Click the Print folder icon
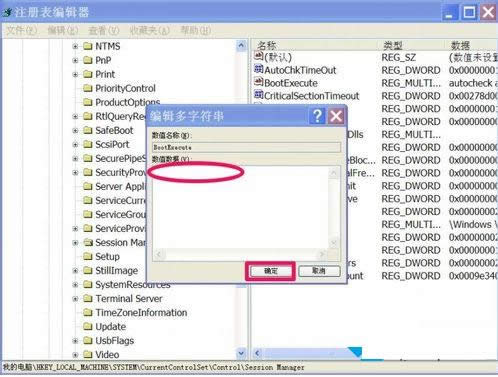This screenshot has height=377, width=498. [x=88, y=74]
